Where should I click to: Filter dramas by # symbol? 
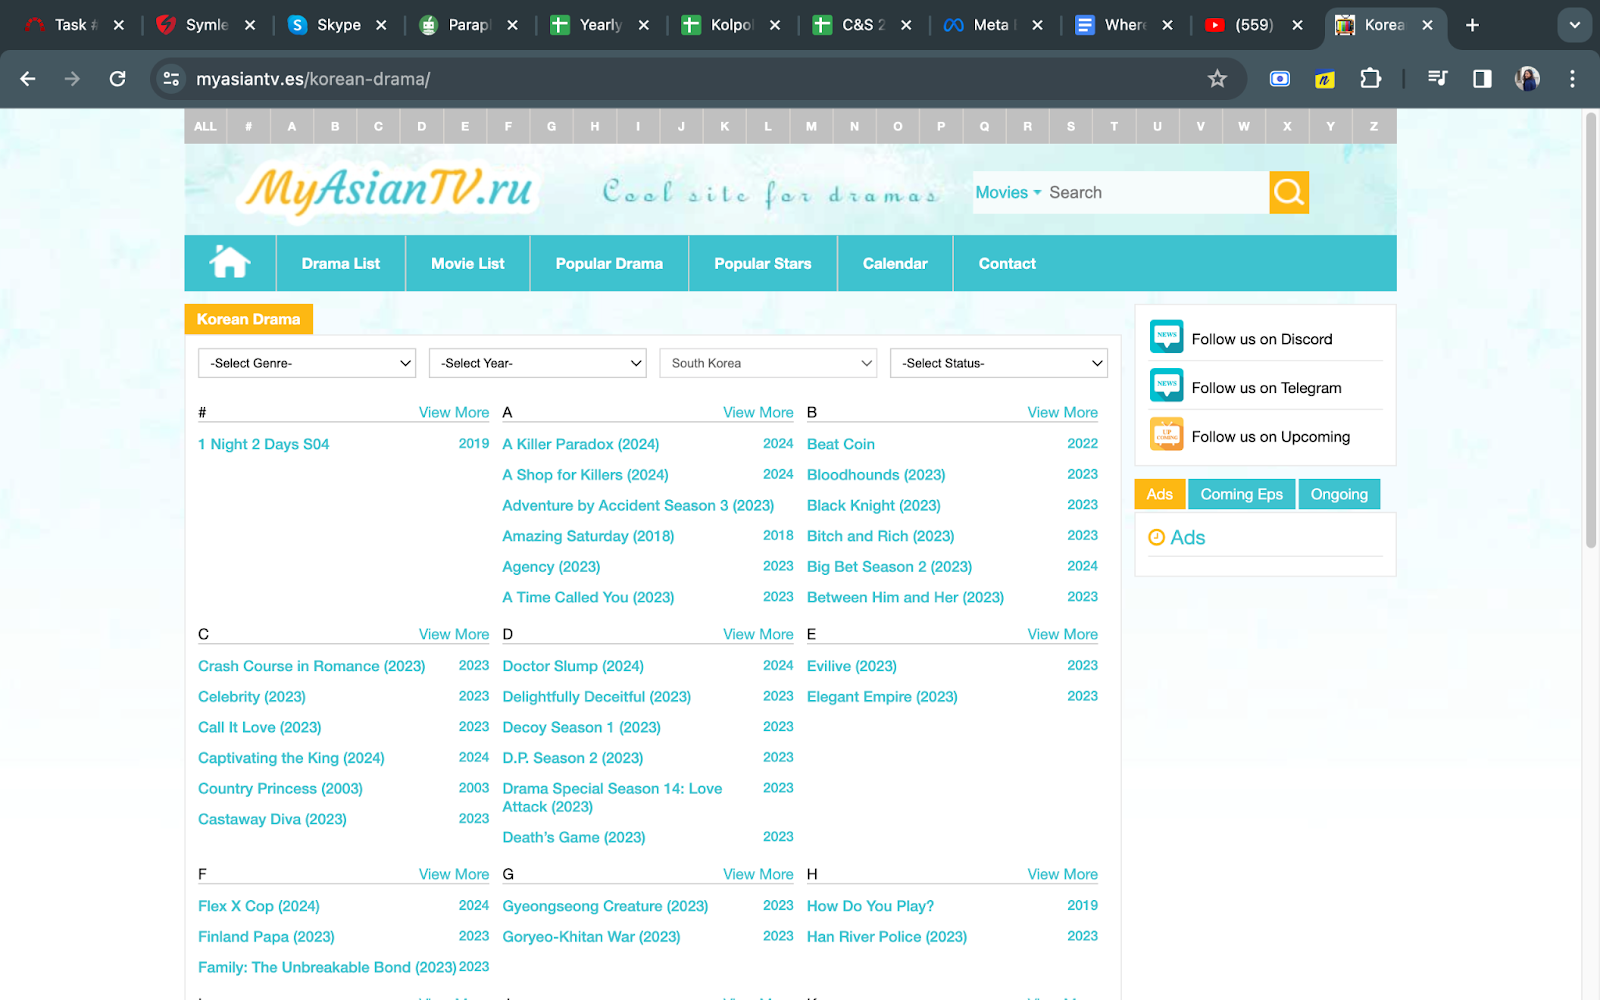(x=248, y=126)
